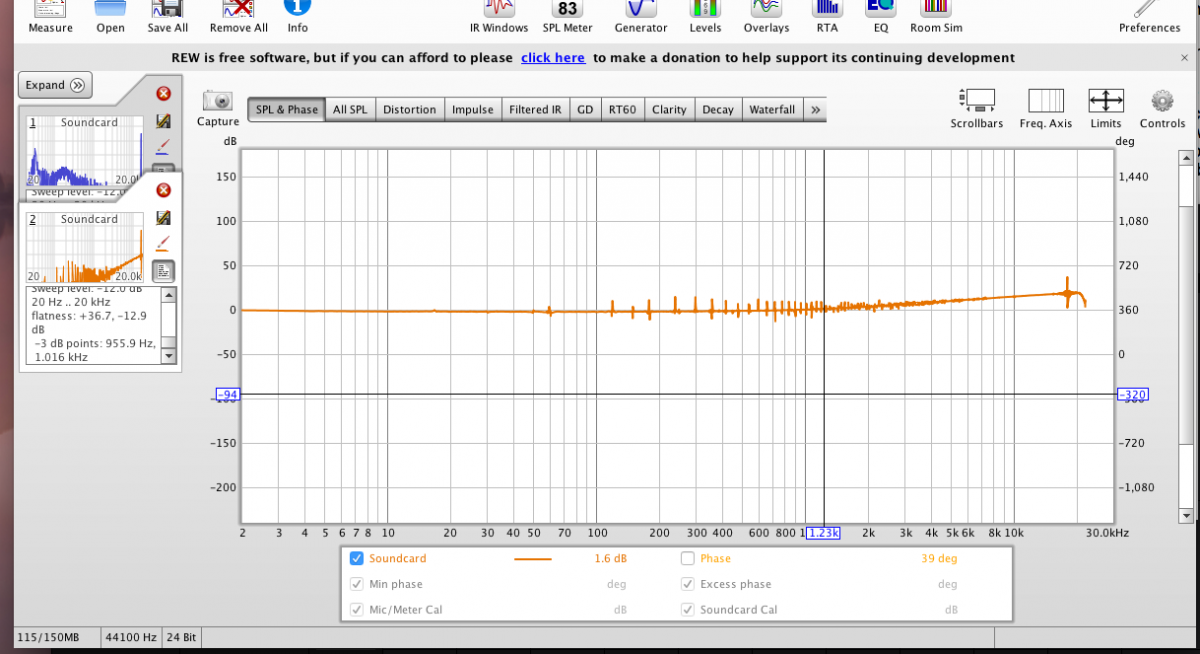1200x654 pixels.
Task: Toggle notes panel button for measurement 2
Action: (x=164, y=270)
